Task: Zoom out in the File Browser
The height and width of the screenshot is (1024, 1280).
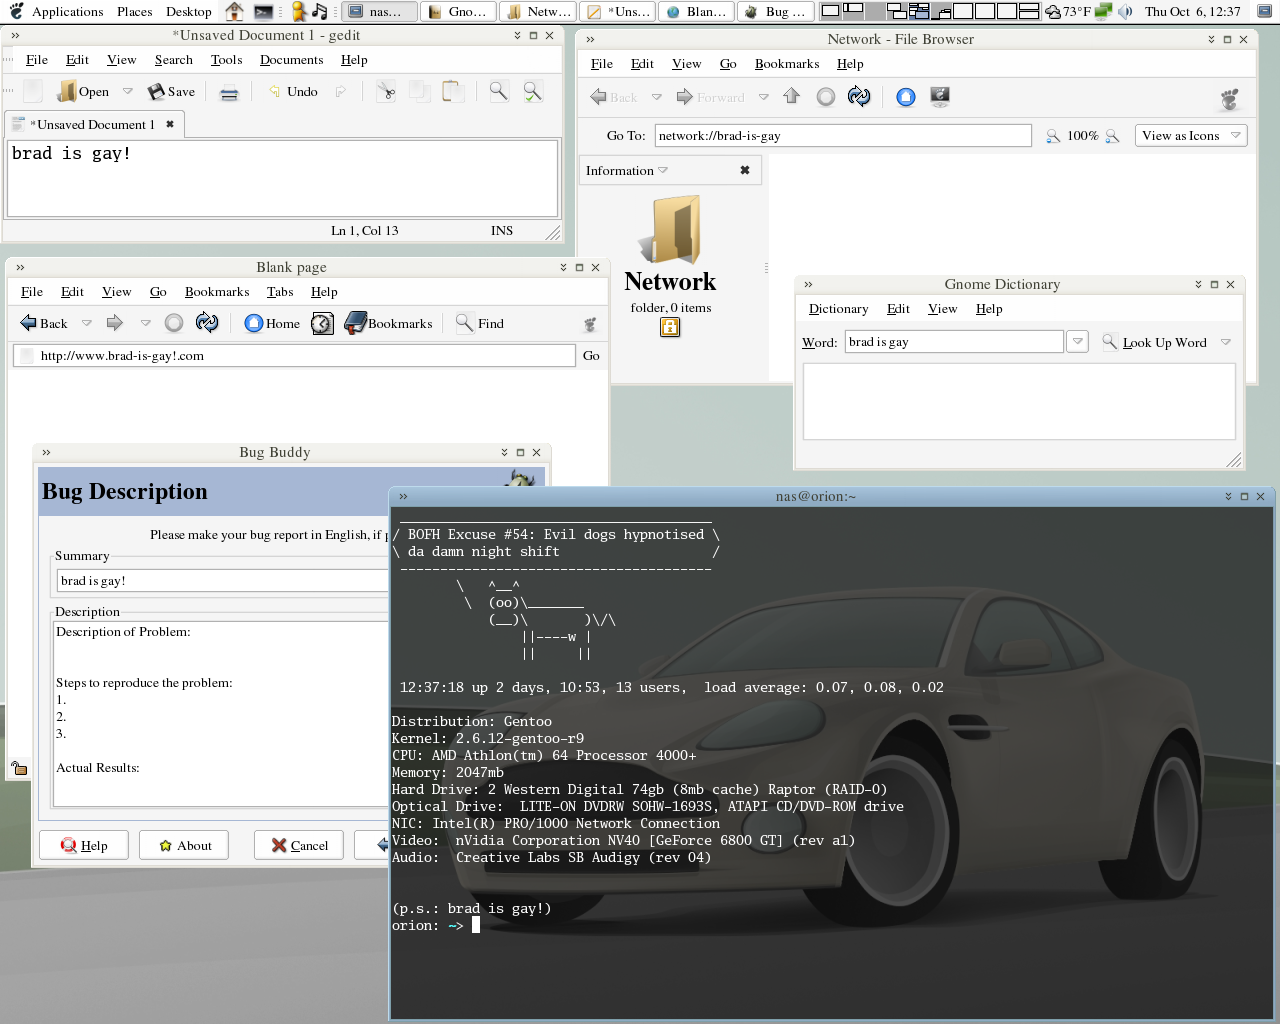Action: coord(1053,136)
